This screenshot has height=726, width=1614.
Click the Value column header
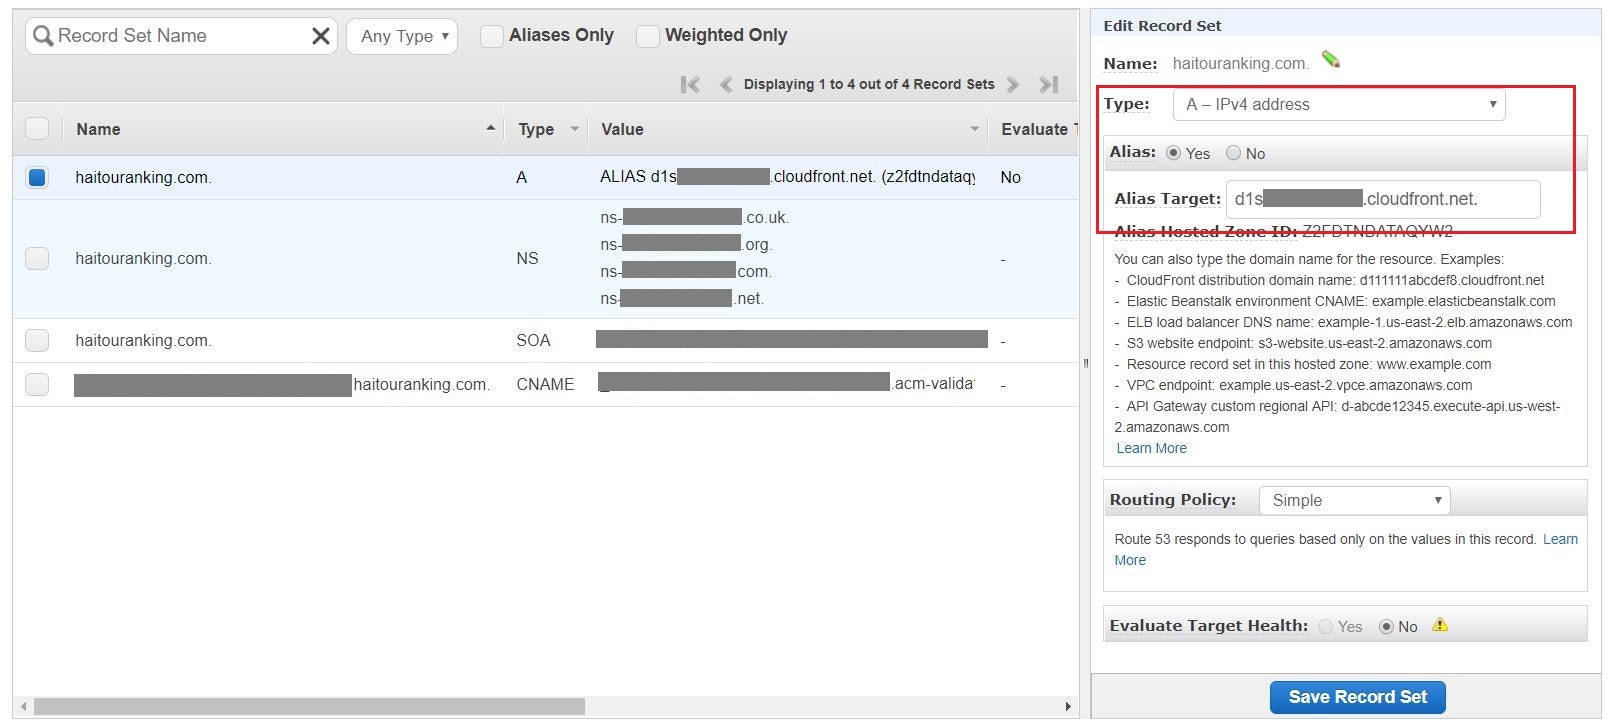point(622,129)
